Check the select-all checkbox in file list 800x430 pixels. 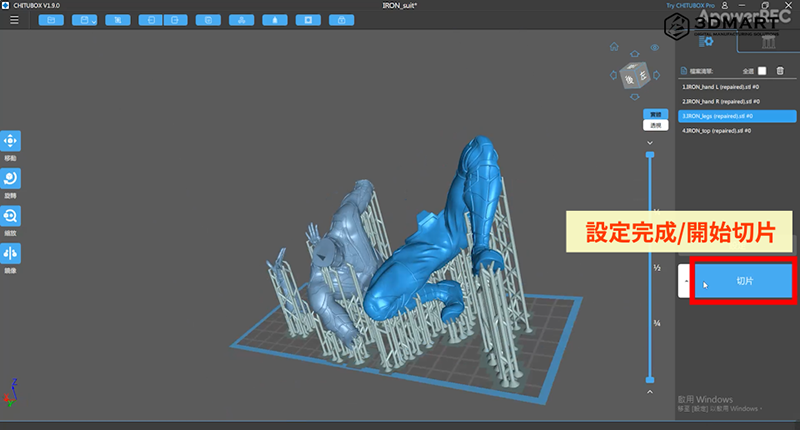click(x=762, y=71)
